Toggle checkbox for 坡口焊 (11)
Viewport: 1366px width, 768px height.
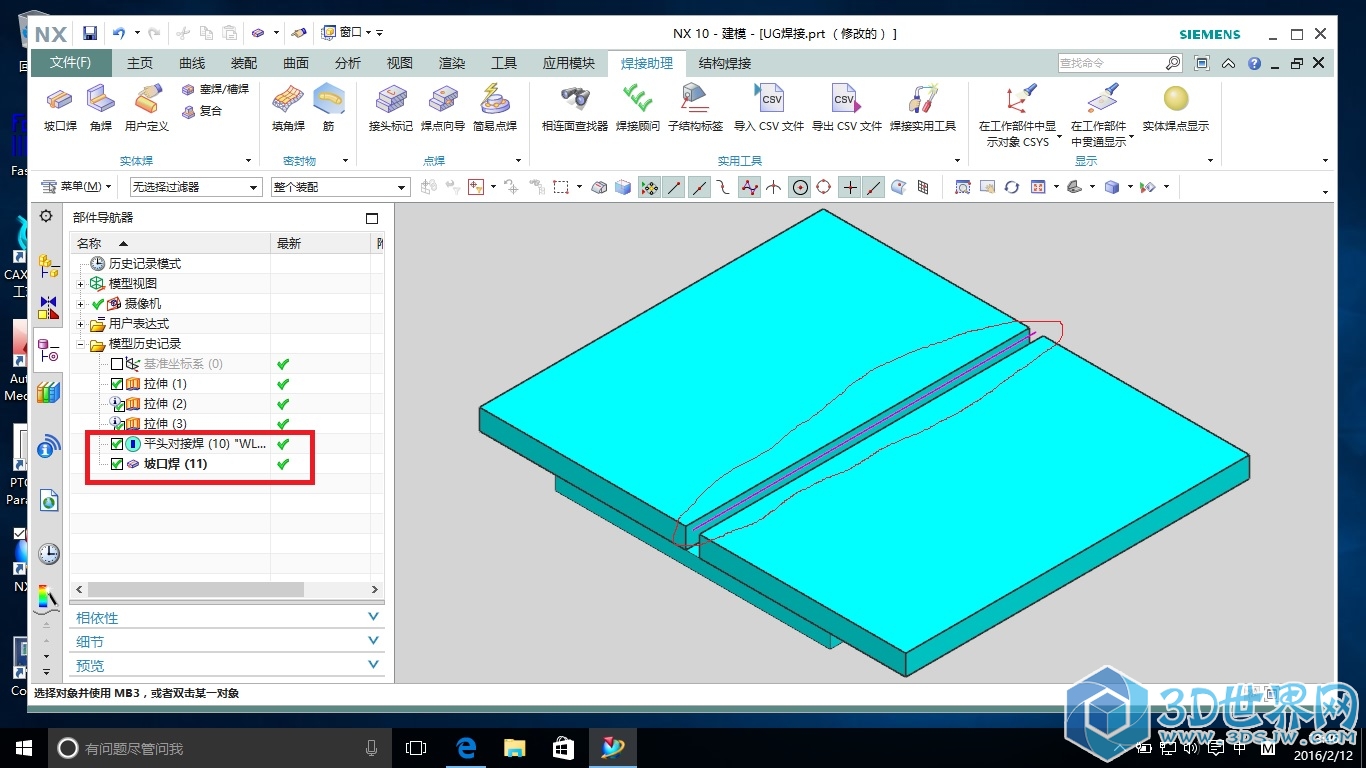(x=117, y=464)
